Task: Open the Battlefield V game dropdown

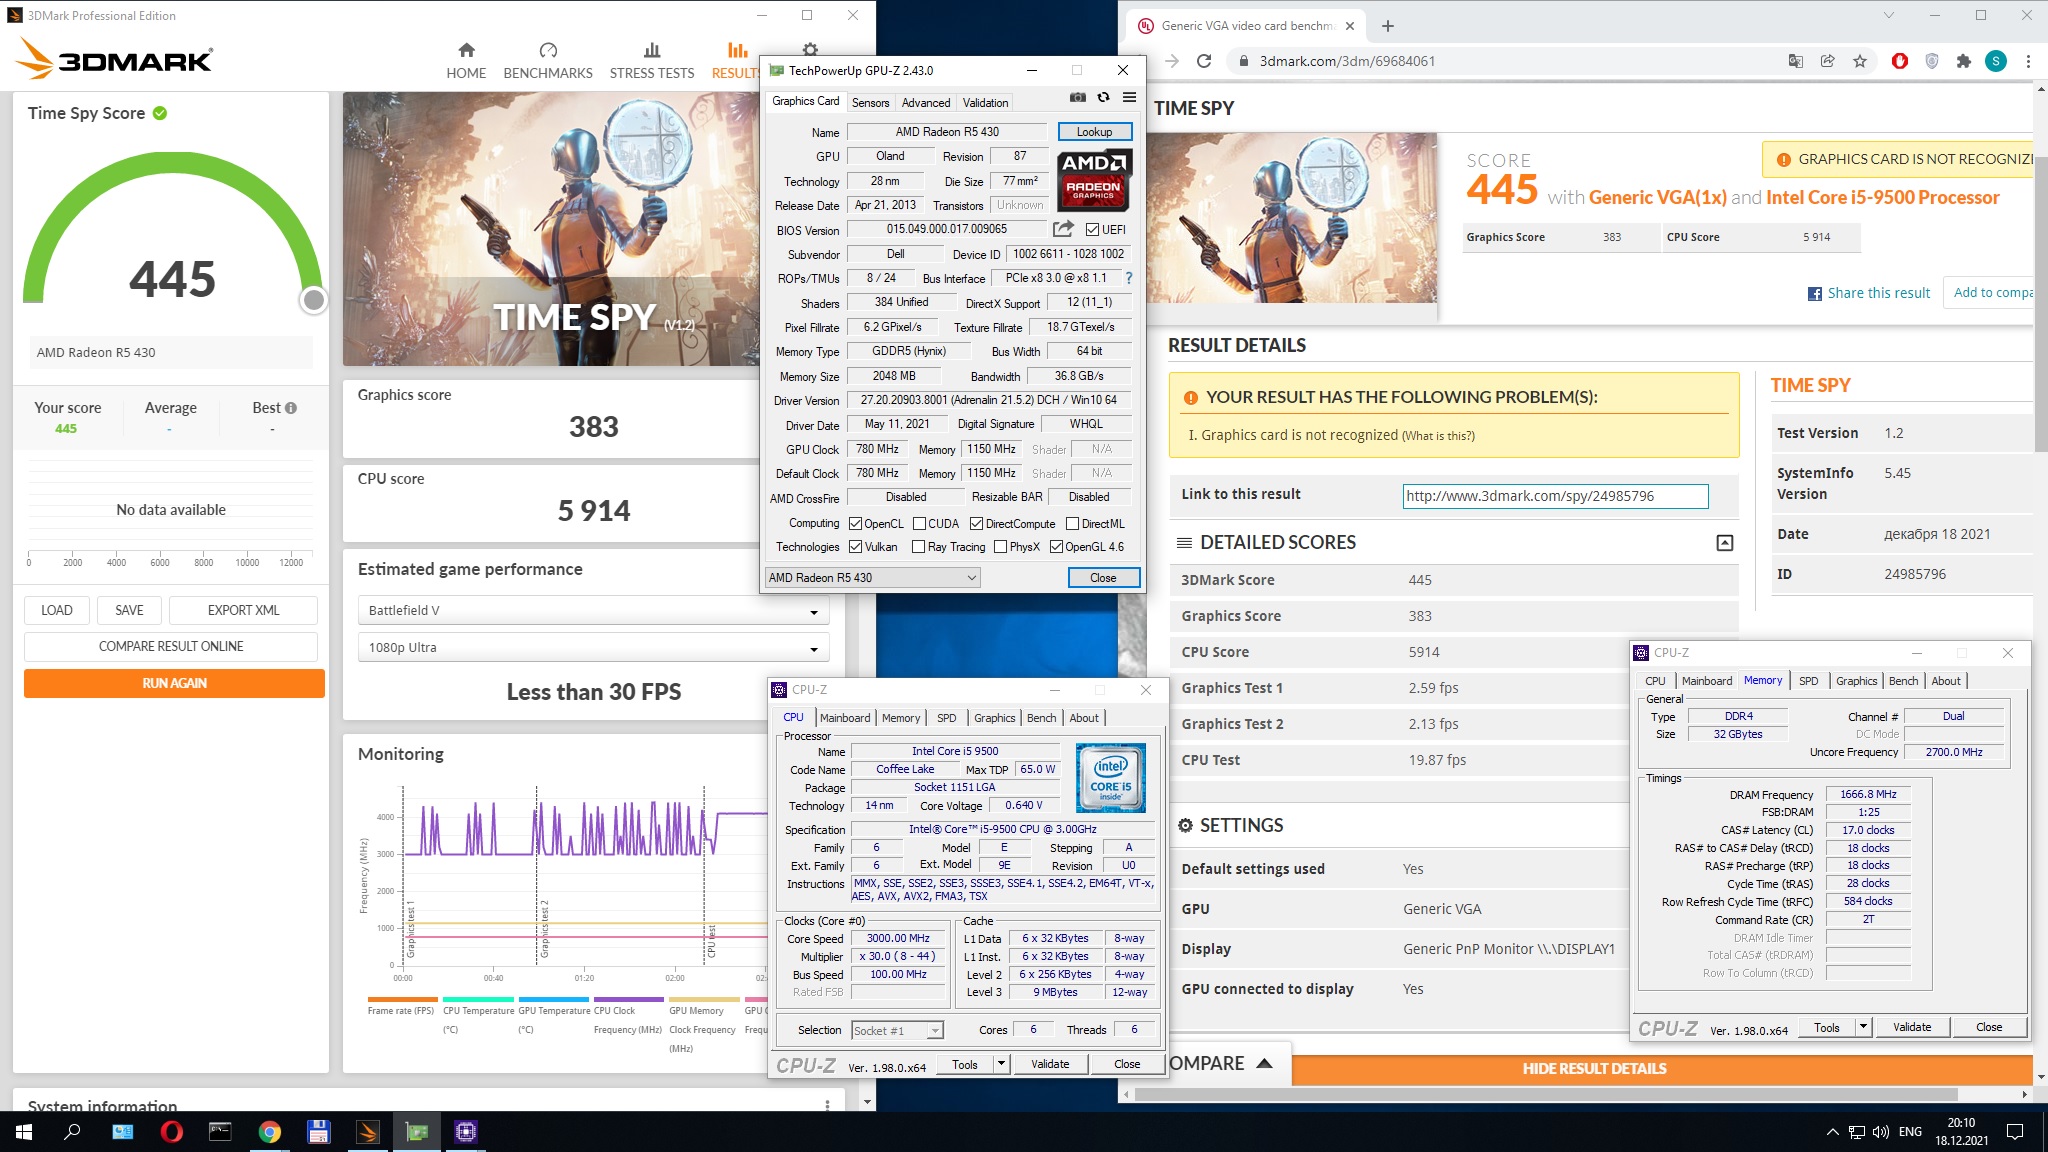Action: tap(593, 610)
